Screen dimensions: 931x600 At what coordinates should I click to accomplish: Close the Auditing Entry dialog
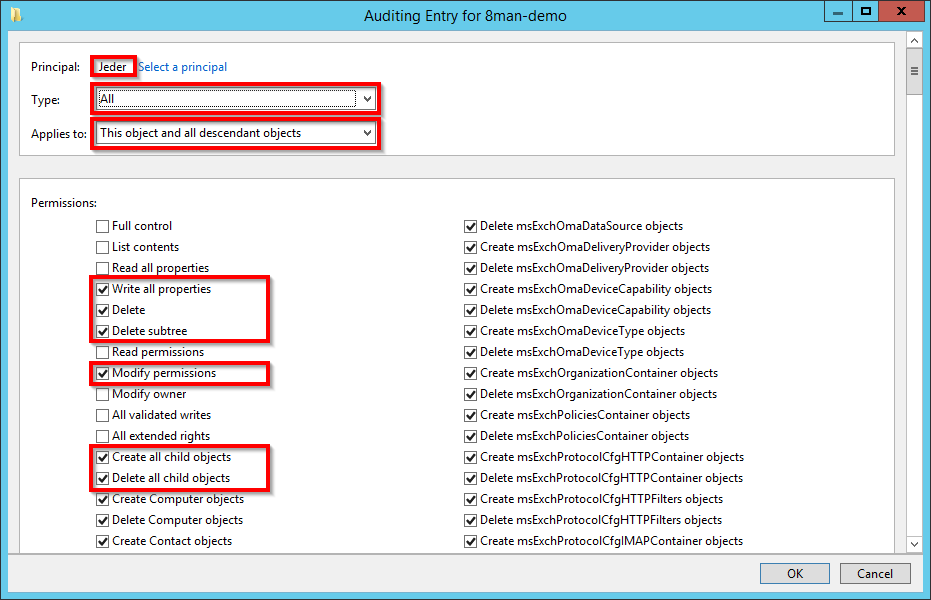[902, 11]
